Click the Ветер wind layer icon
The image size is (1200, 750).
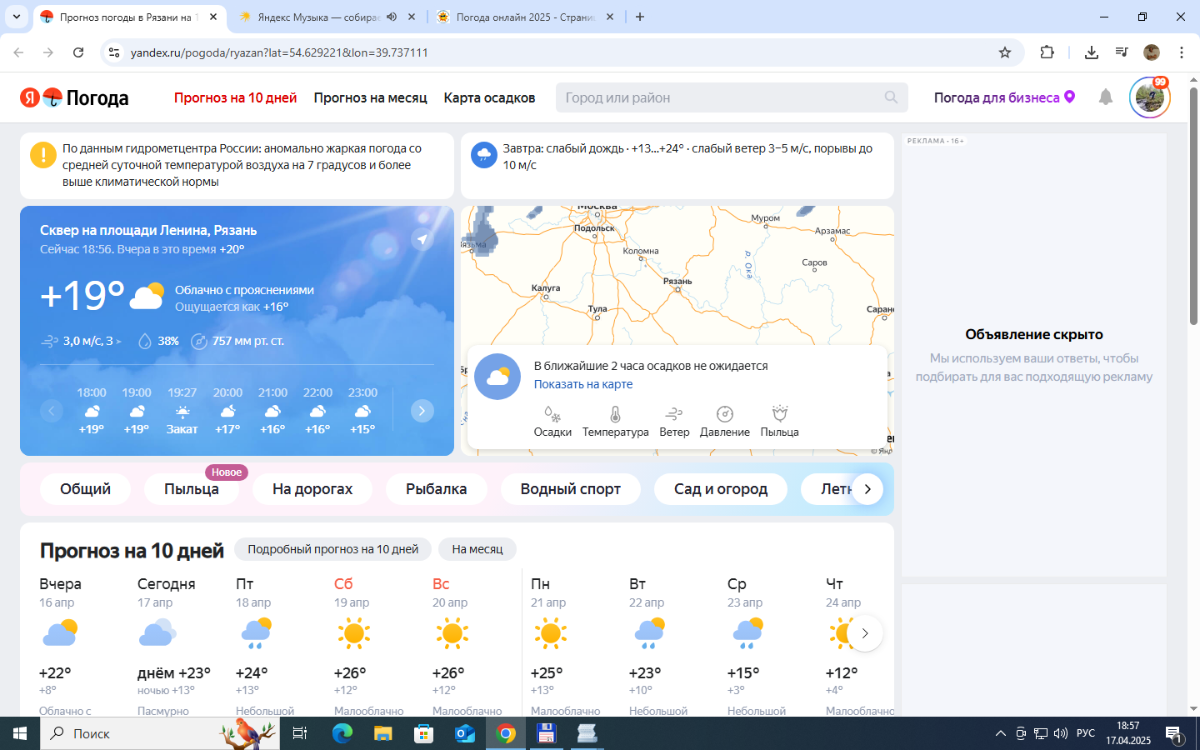coord(674,414)
